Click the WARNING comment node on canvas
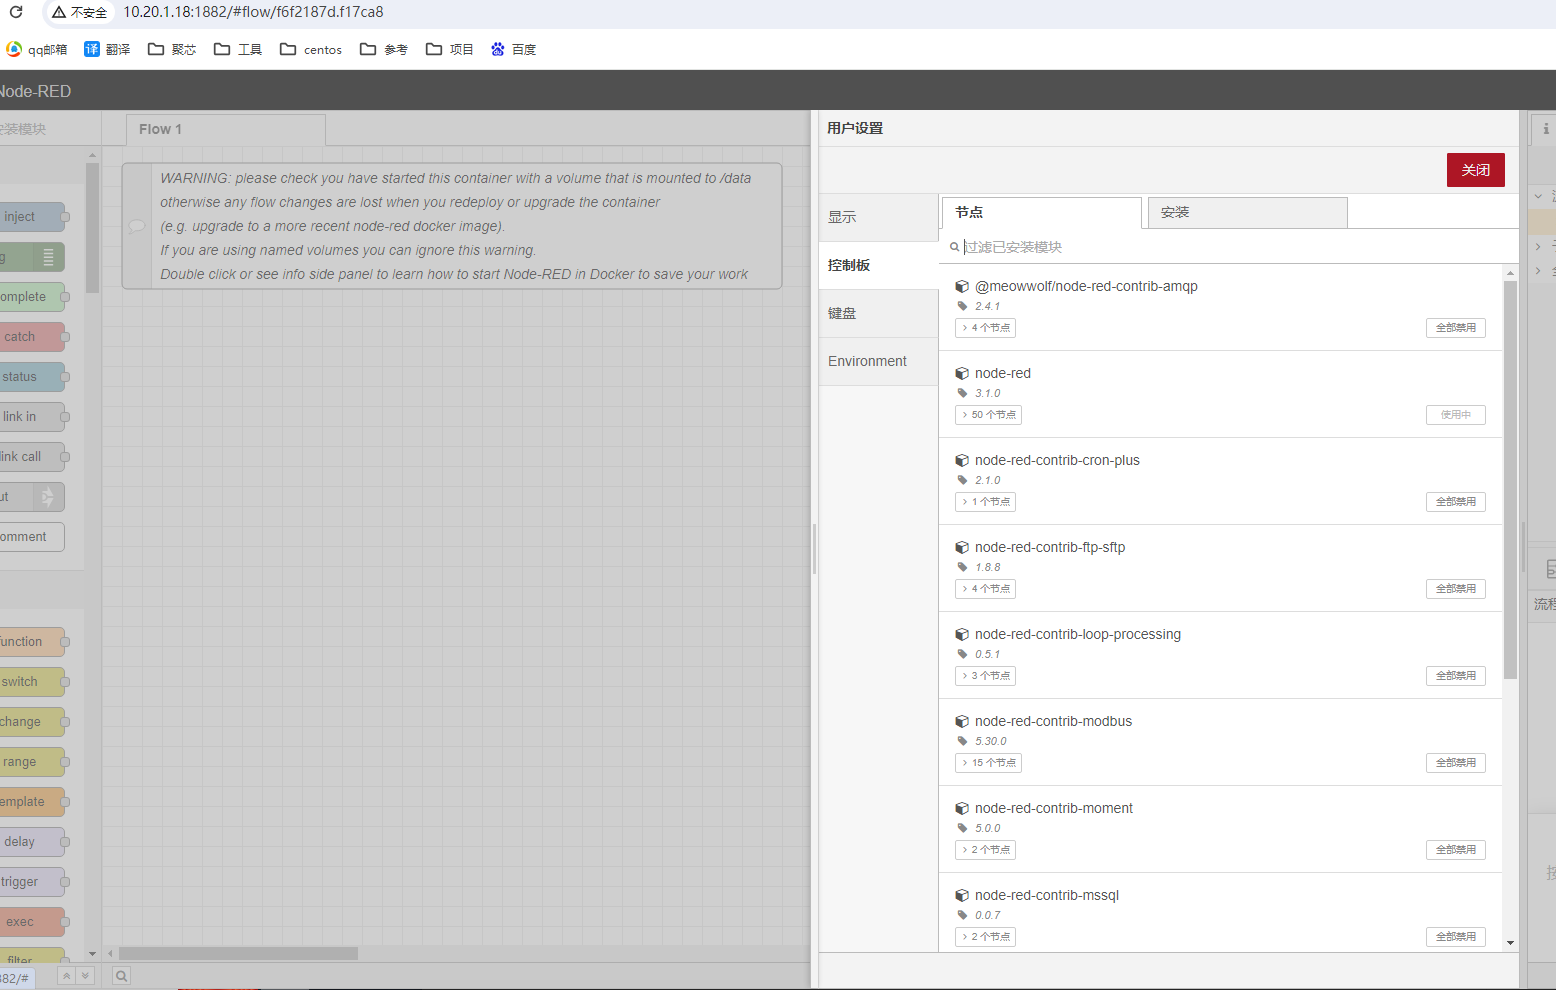1556x990 pixels. click(452, 226)
